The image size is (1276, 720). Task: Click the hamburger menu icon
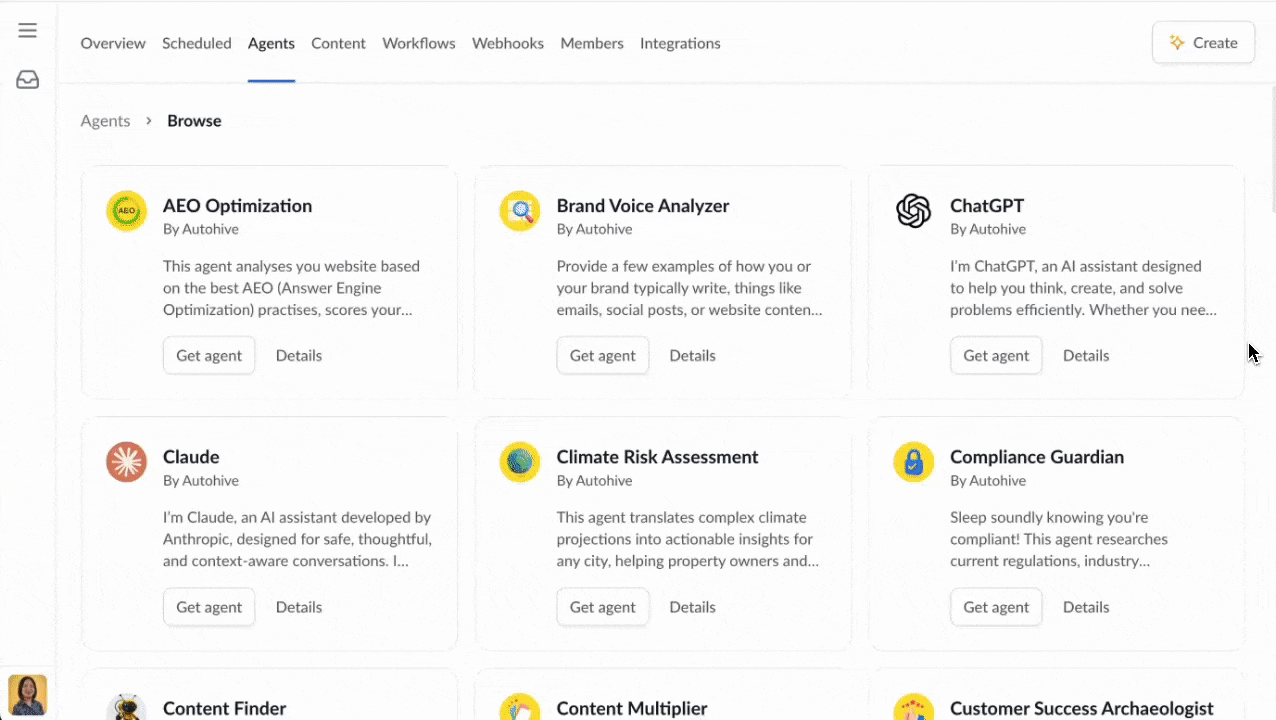[27, 29]
